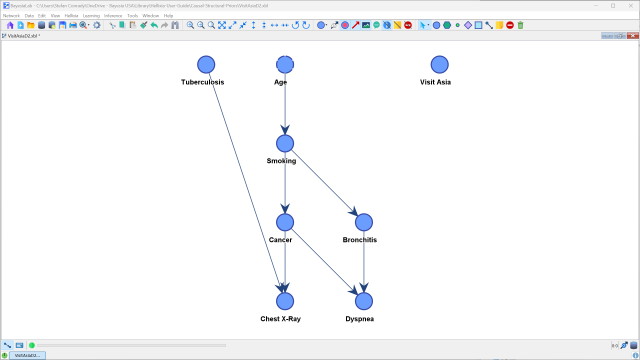Viewport: 640px width, 360px height.
Task: Select the red forbidden-arc tool
Action: (510, 25)
